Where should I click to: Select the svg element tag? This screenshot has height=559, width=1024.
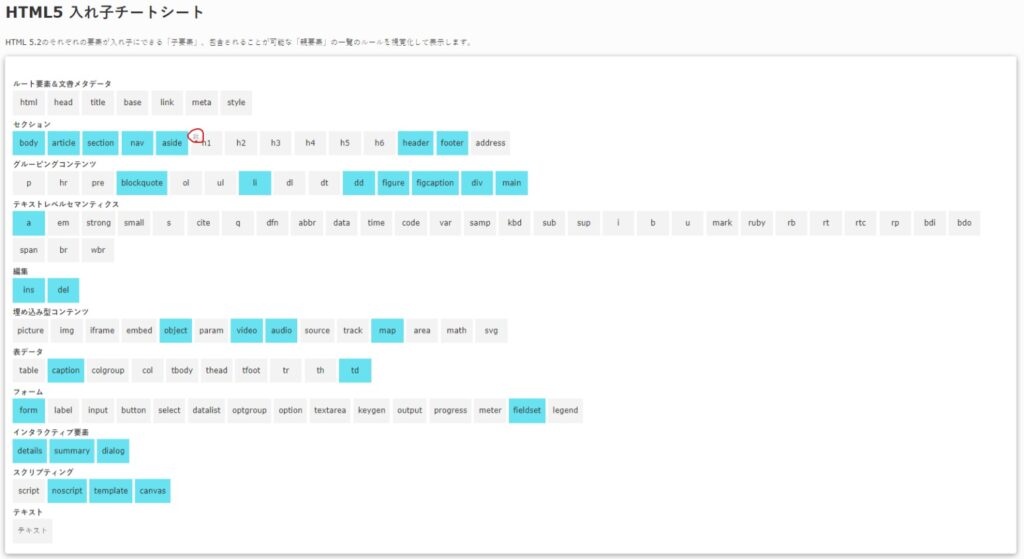click(x=491, y=330)
